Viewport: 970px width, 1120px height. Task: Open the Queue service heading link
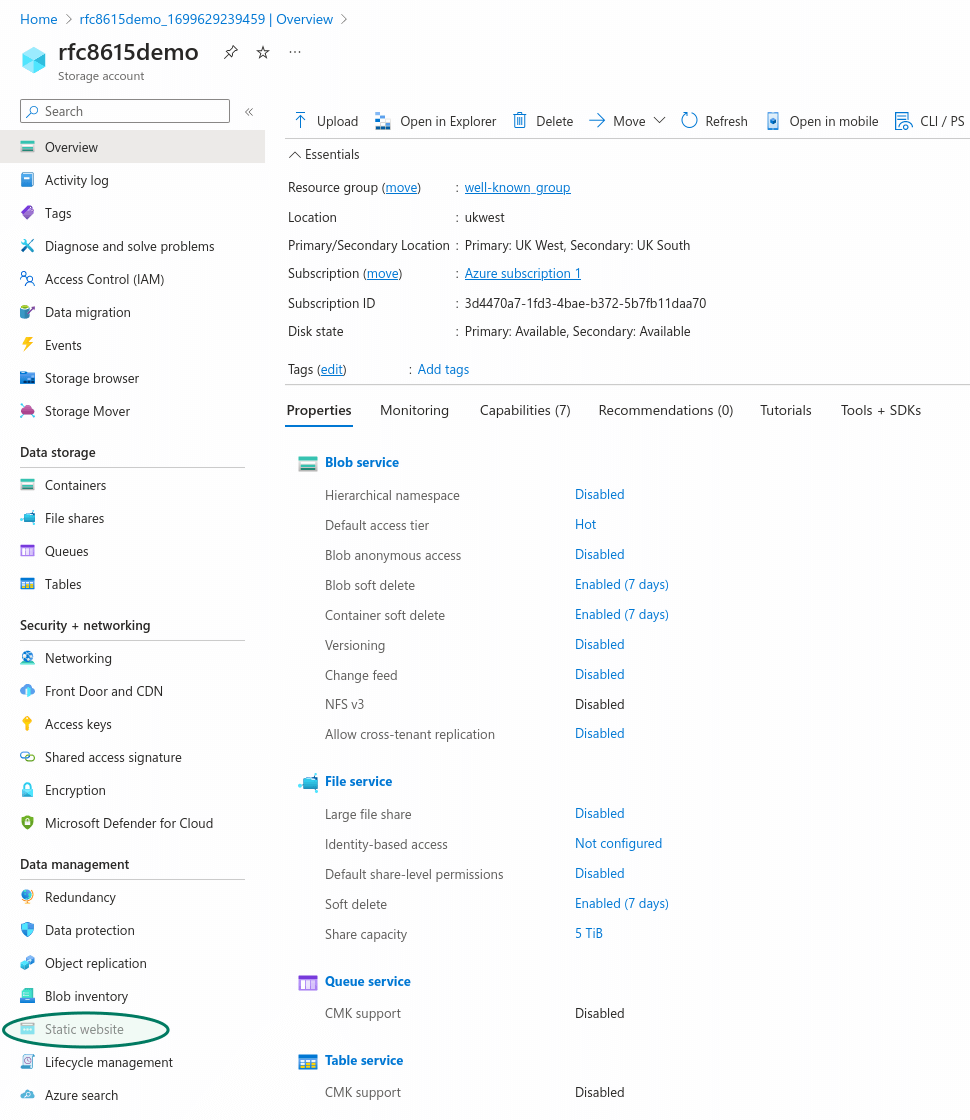coord(368,981)
